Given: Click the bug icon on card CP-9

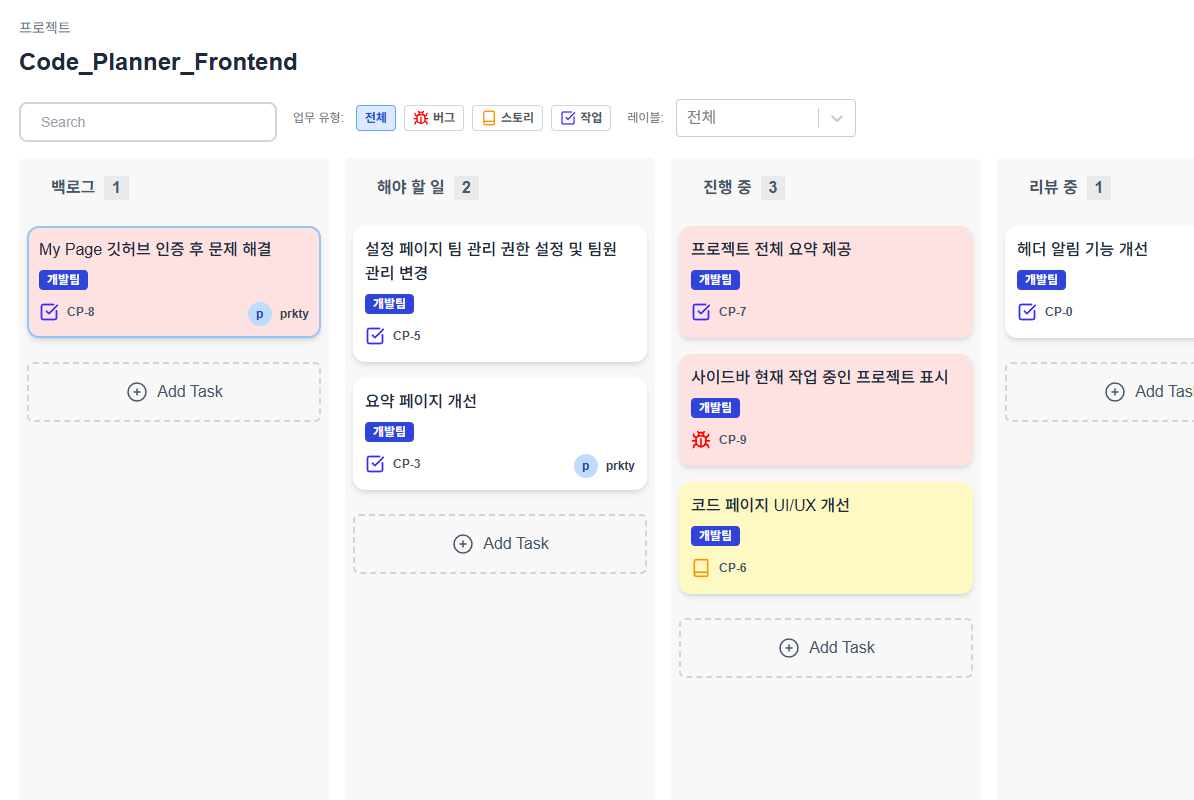Looking at the screenshot, I should (x=701, y=440).
